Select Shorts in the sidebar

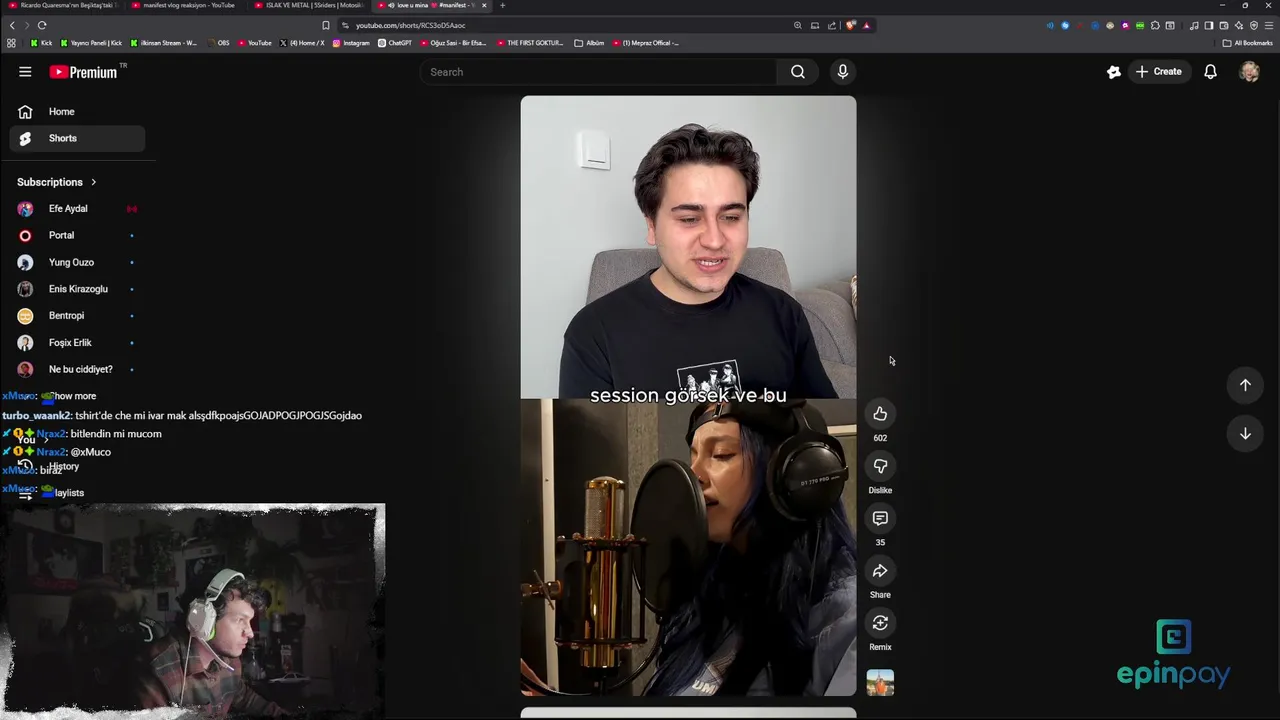(x=77, y=138)
